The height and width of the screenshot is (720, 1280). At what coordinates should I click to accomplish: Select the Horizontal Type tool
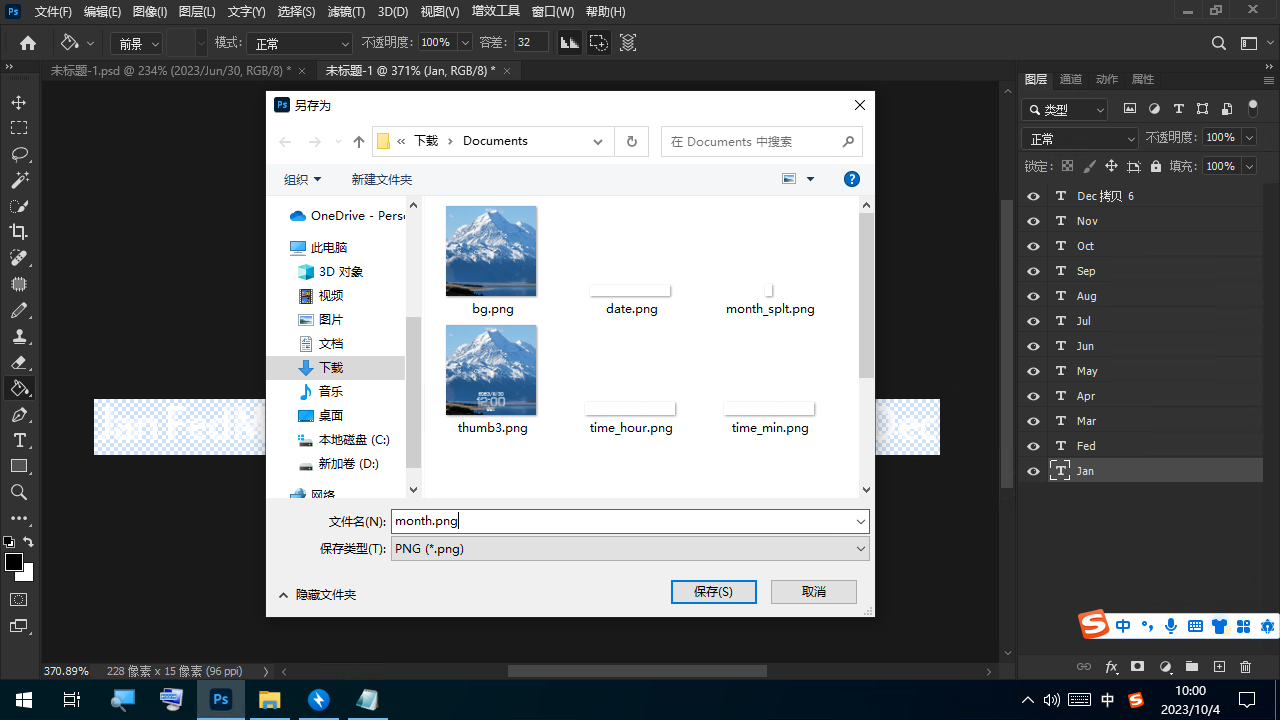19,440
